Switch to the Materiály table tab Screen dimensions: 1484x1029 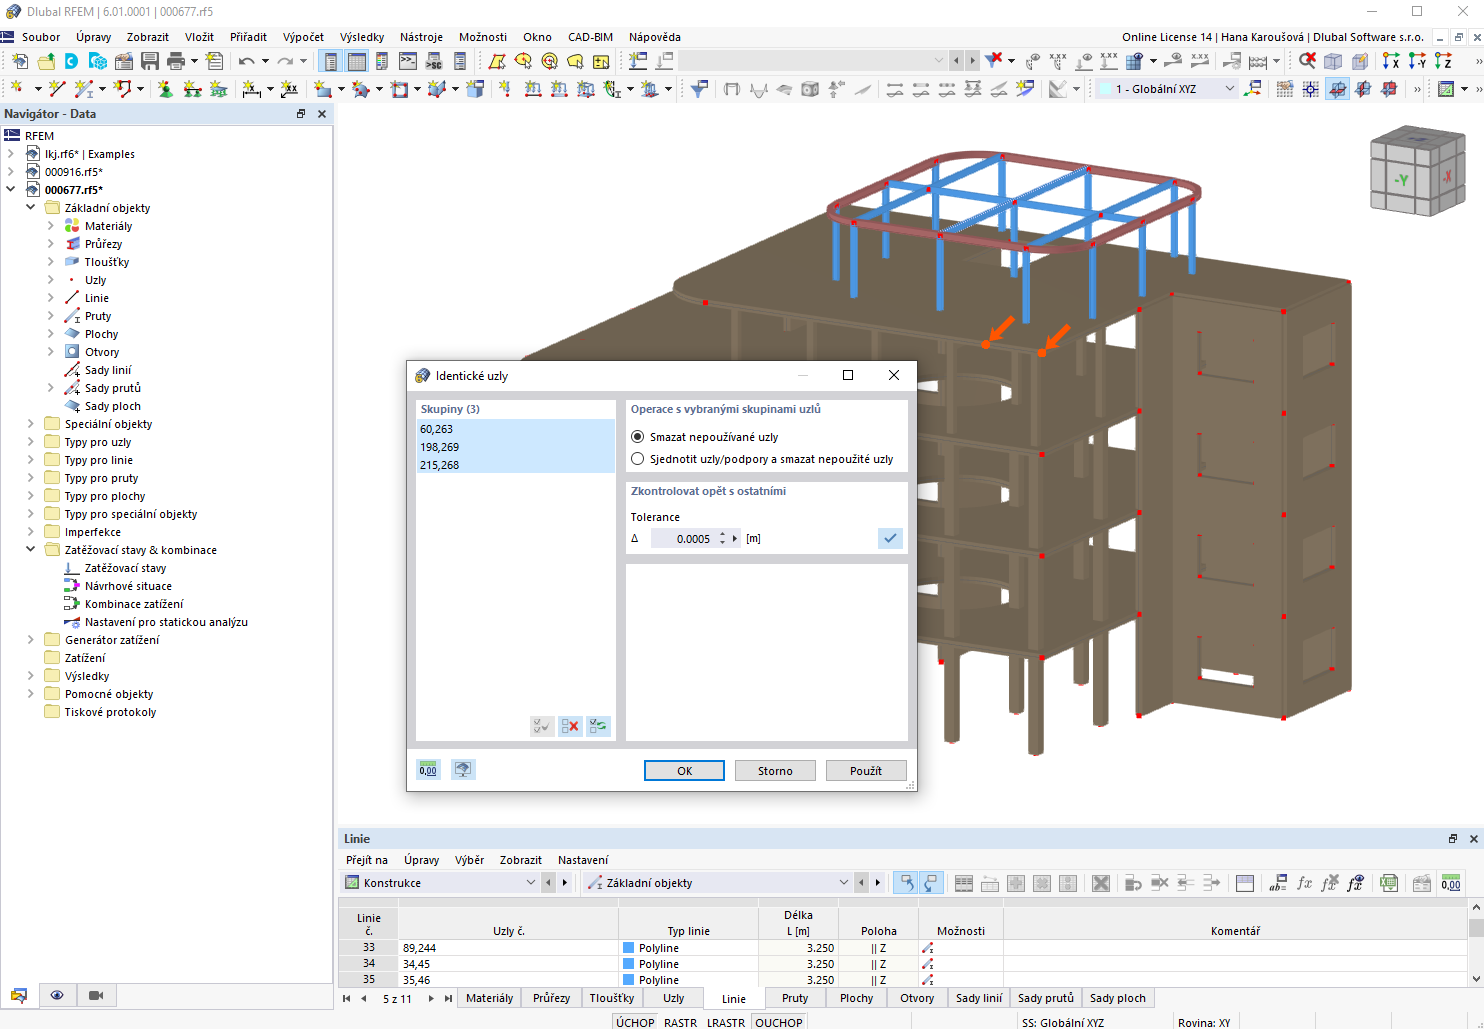point(489,998)
